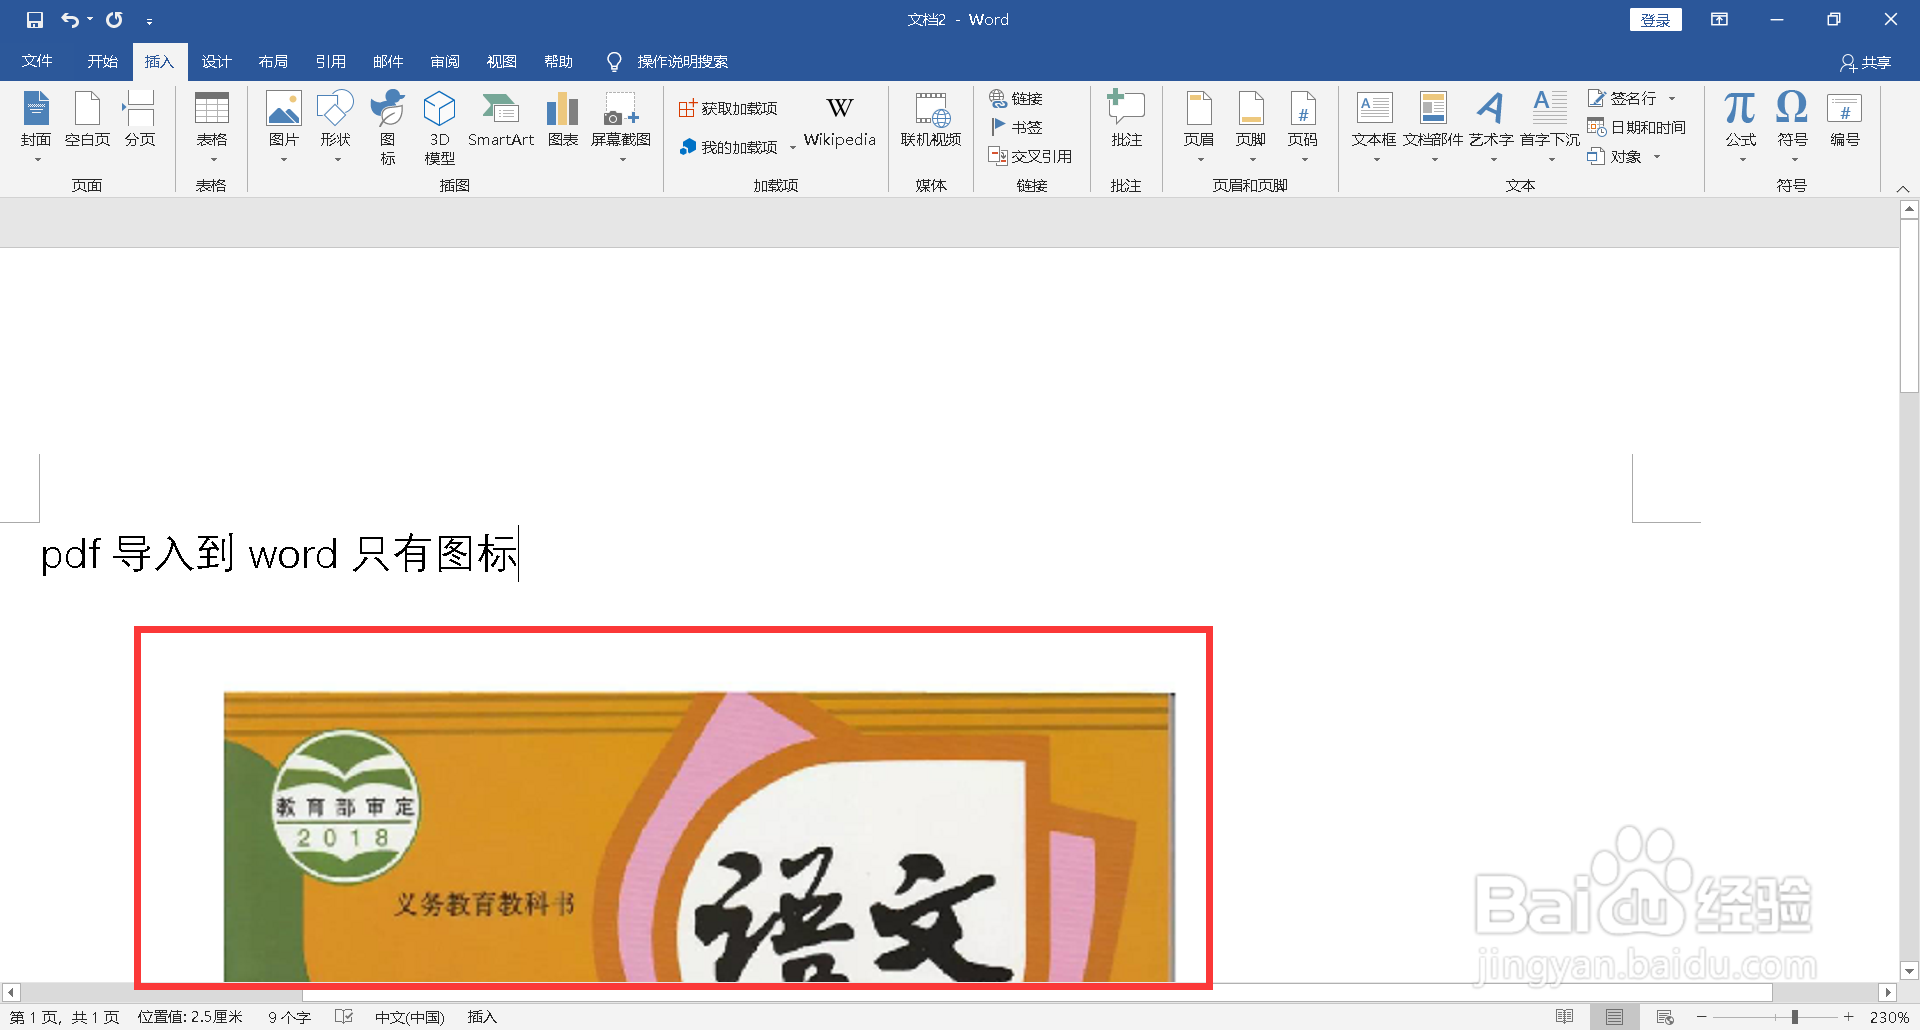
Task: Insert date and time (日期和时间)
Action: pos(1637,127)
